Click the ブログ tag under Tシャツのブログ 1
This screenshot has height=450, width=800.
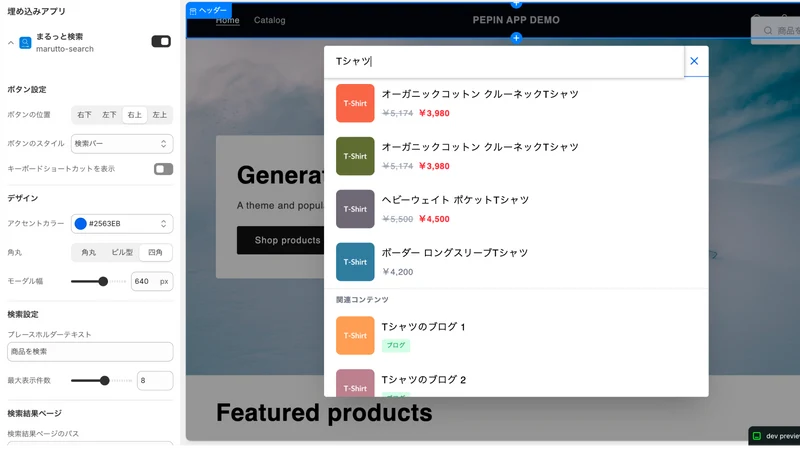396,345
